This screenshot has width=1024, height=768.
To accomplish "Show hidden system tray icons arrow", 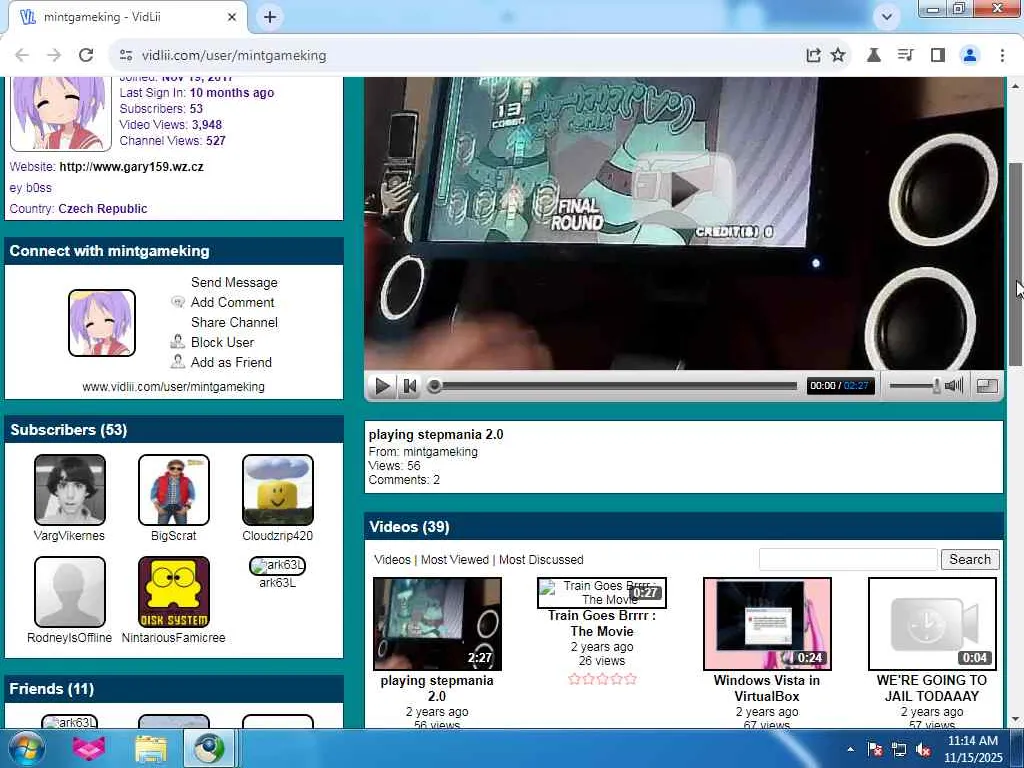I will coord(850,749).
